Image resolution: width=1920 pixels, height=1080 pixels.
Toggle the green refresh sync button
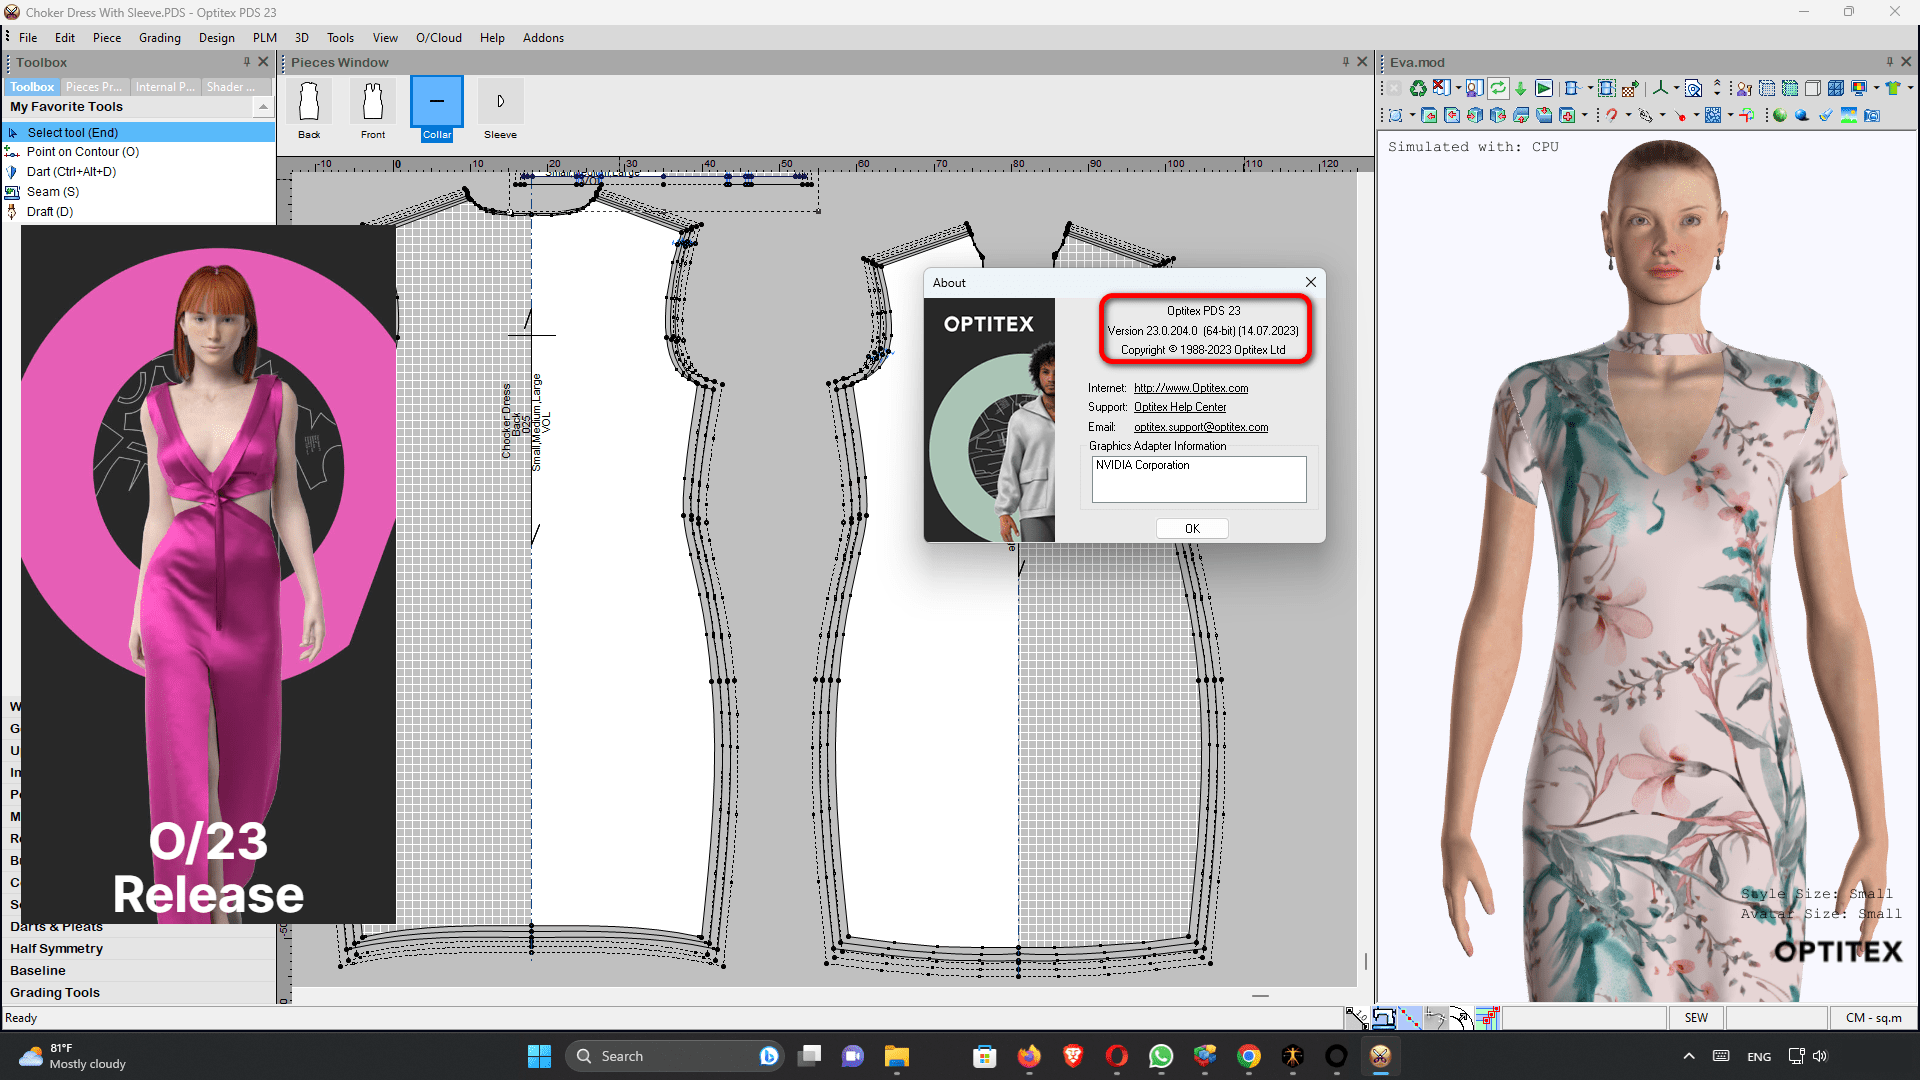[1498, 88]
